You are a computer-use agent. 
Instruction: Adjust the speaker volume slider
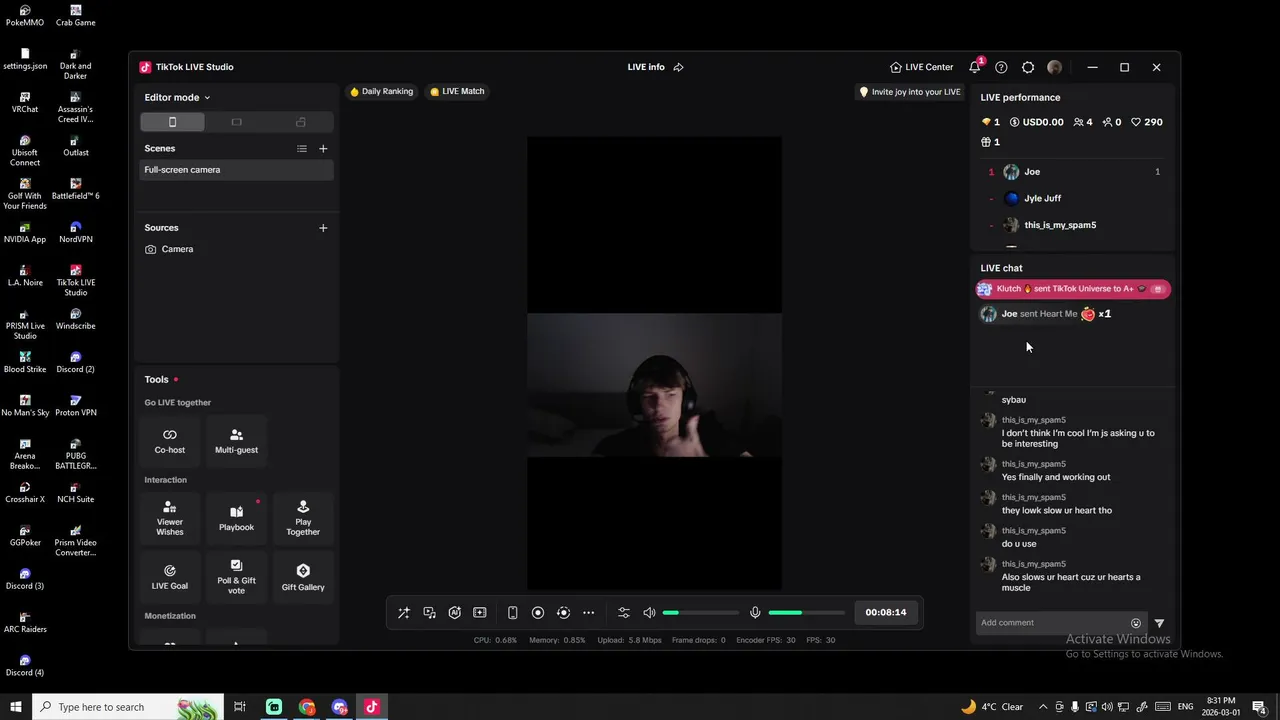[x=701, y=613]
